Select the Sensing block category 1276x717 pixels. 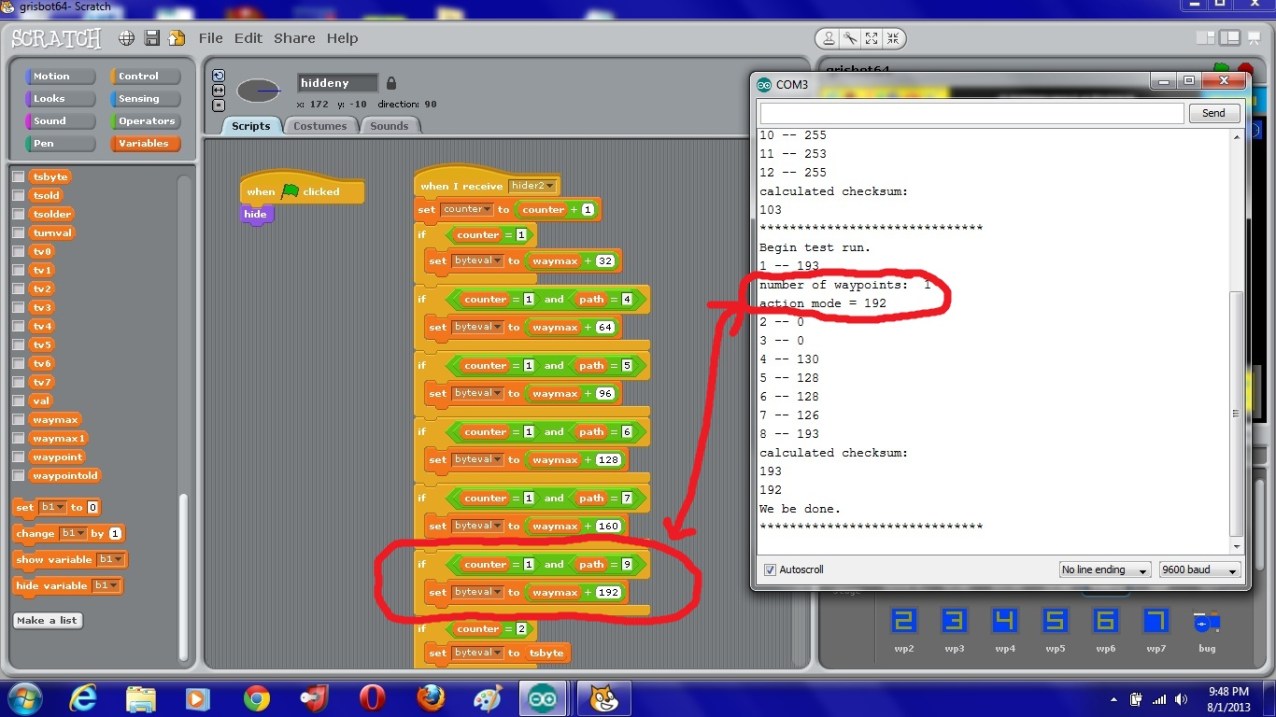[144, 99]
